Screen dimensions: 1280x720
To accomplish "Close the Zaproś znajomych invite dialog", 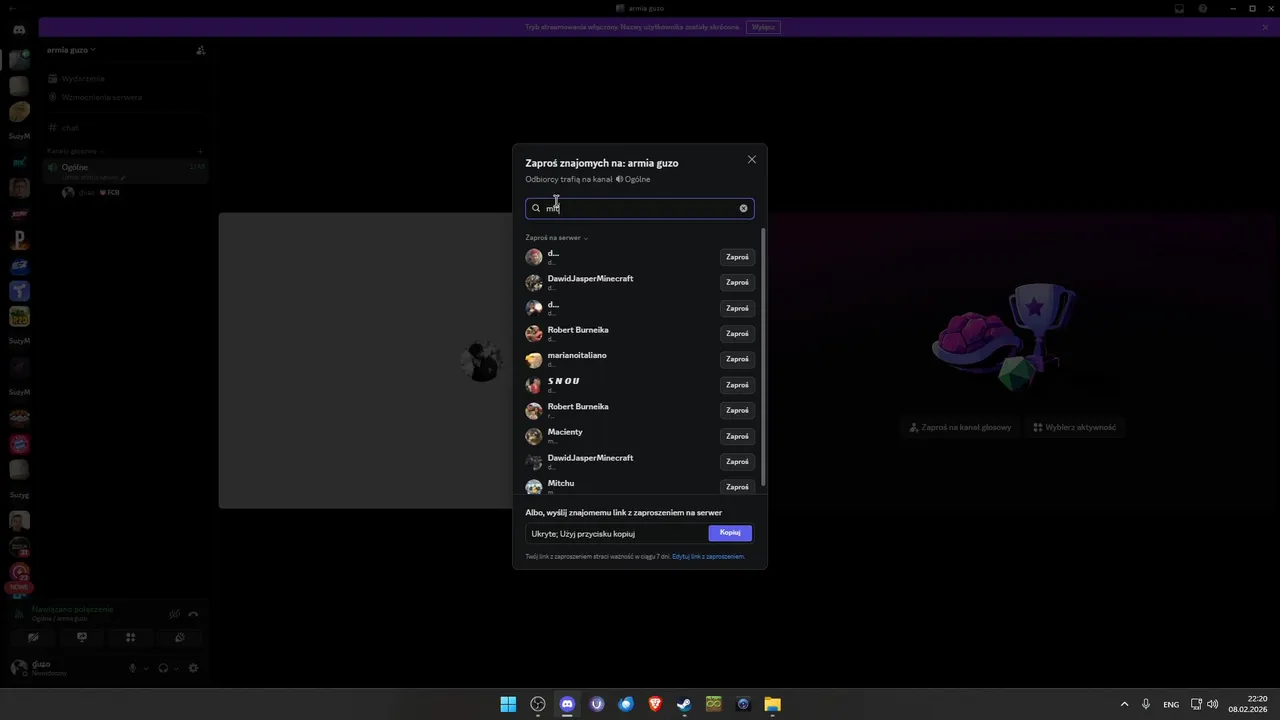I will click(752, 160).
